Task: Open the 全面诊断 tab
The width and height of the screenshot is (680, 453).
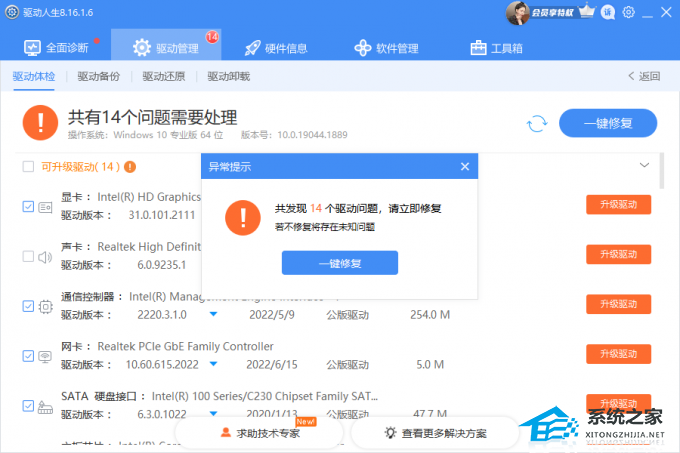Action: 56,48
